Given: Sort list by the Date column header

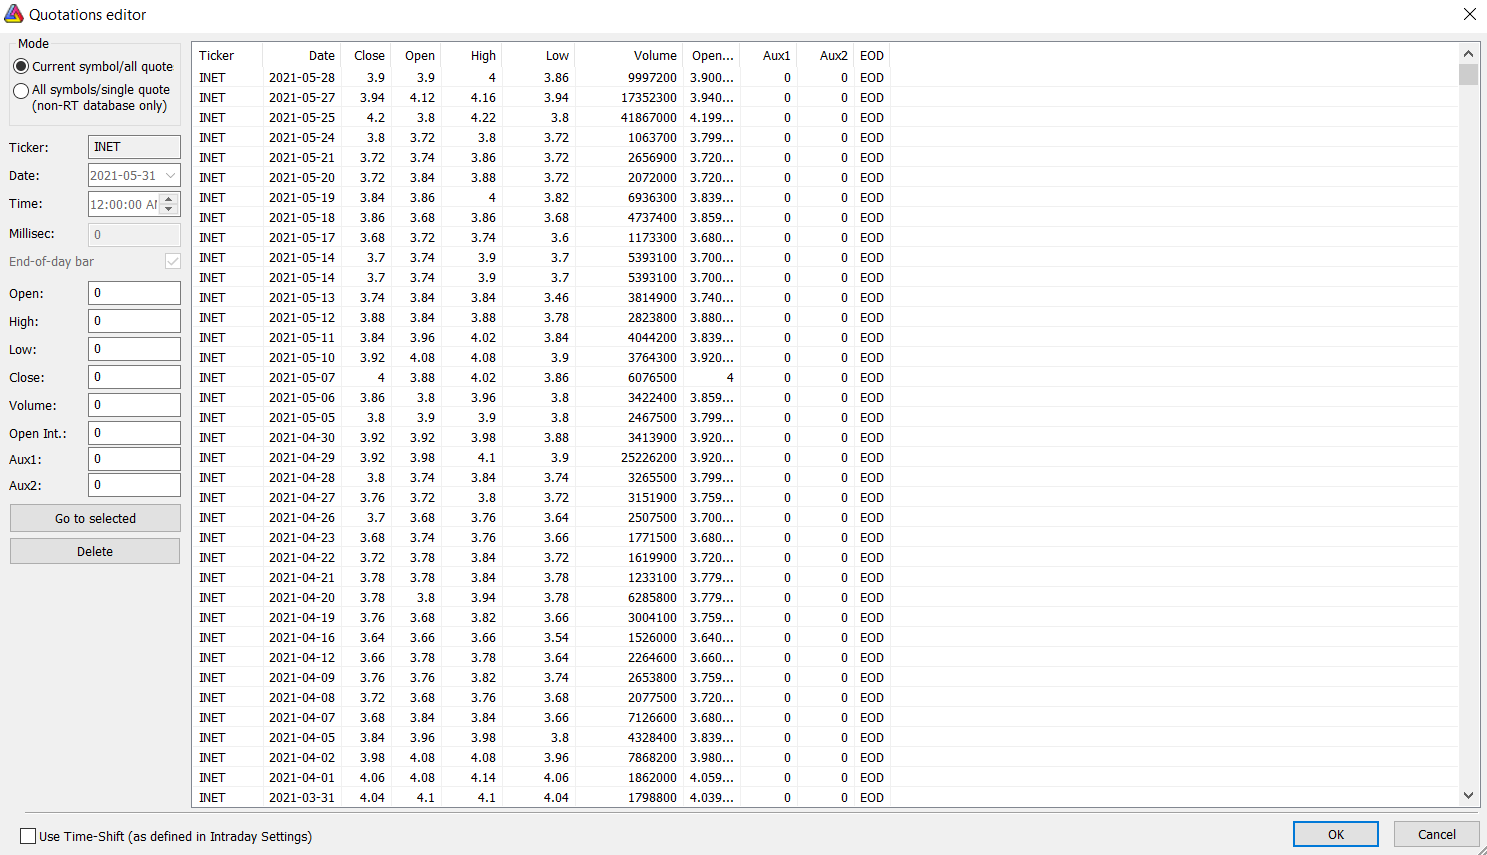Looking at the screenshot, I should click(x=301, y=56).
